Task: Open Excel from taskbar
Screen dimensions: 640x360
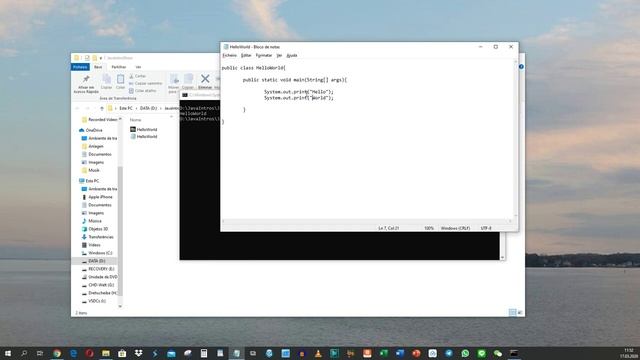Action: [383, 353]
